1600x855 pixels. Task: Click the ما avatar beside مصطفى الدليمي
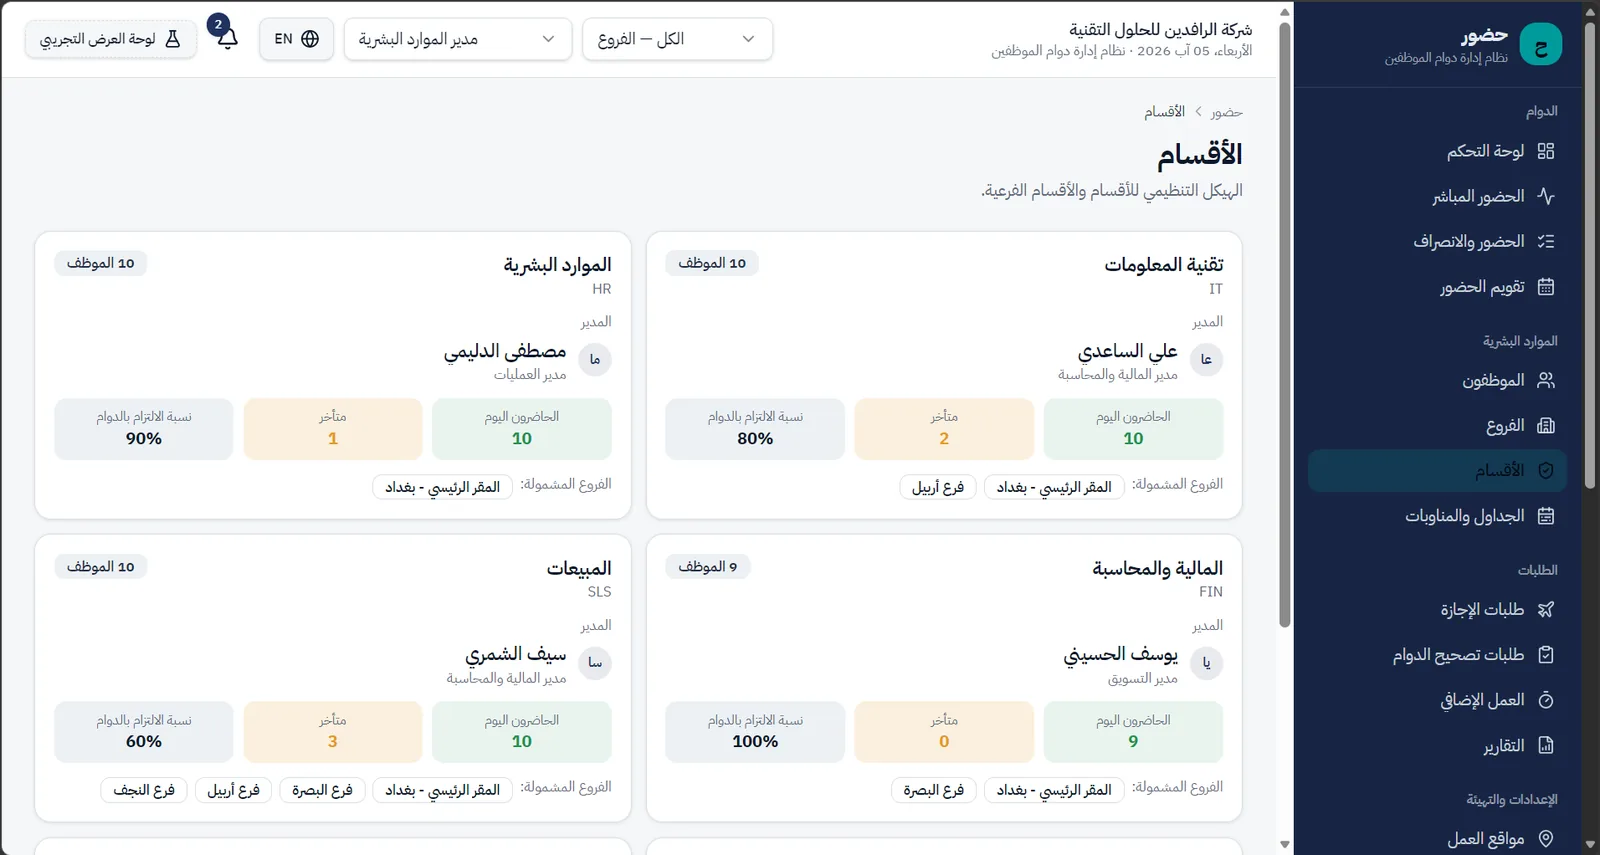[x=595, y=360]
